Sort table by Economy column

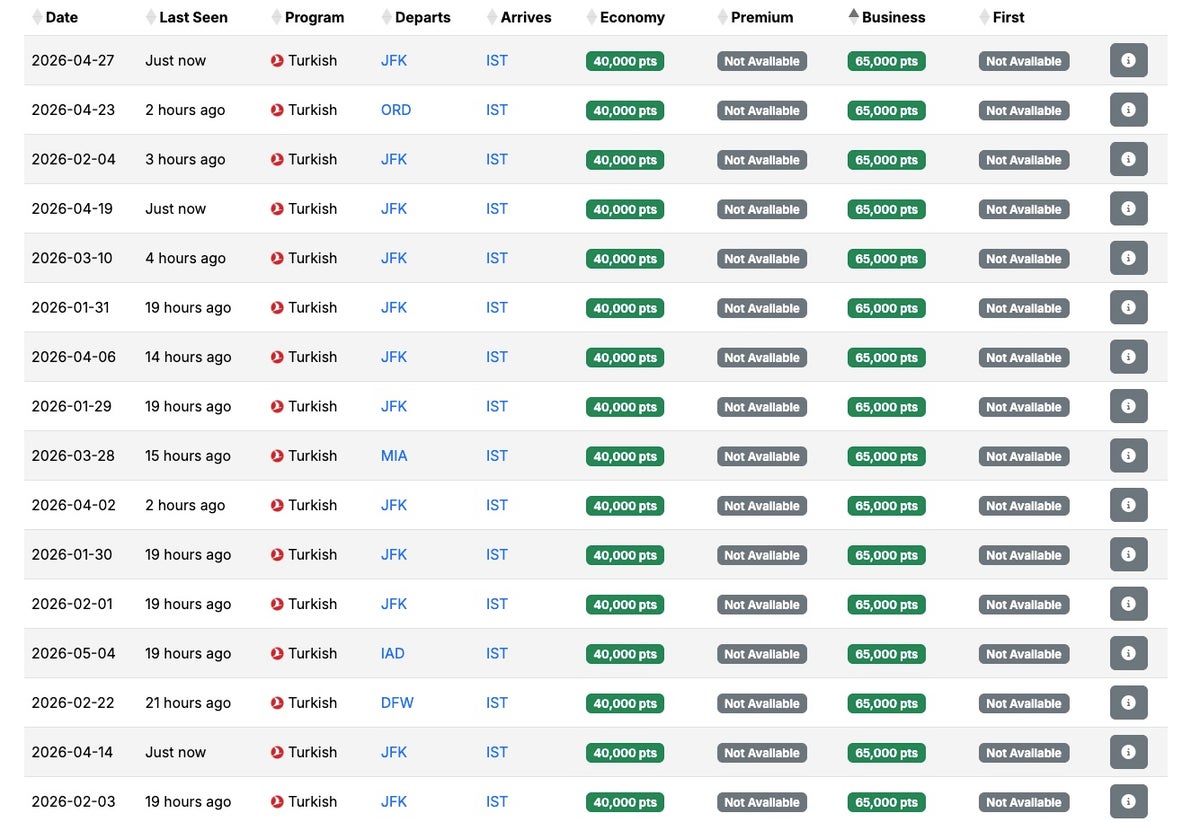click(x=631, y=17)
